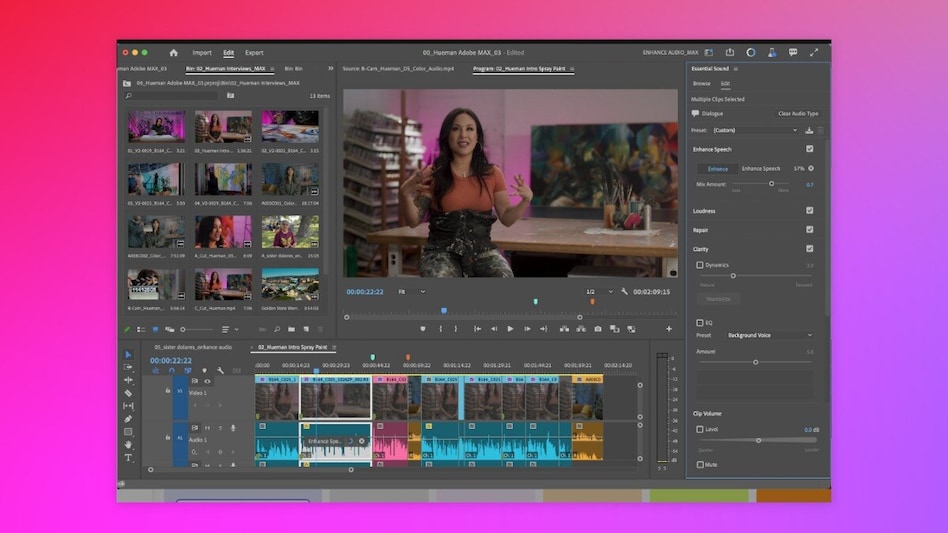948x533 pixels.
Task: Open timeline wrench display settings
Action: [220, 370]
